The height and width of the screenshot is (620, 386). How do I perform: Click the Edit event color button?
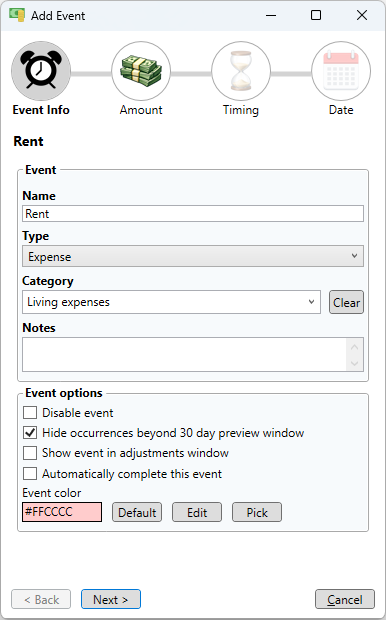tap(197, 512)
